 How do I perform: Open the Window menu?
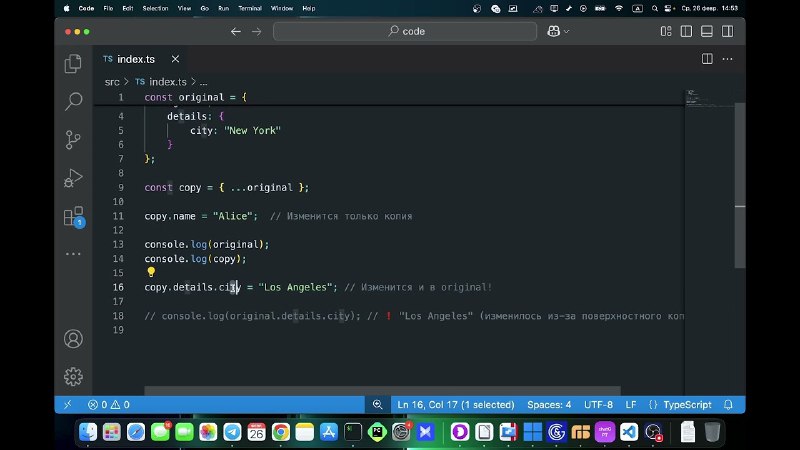(282, 8)
